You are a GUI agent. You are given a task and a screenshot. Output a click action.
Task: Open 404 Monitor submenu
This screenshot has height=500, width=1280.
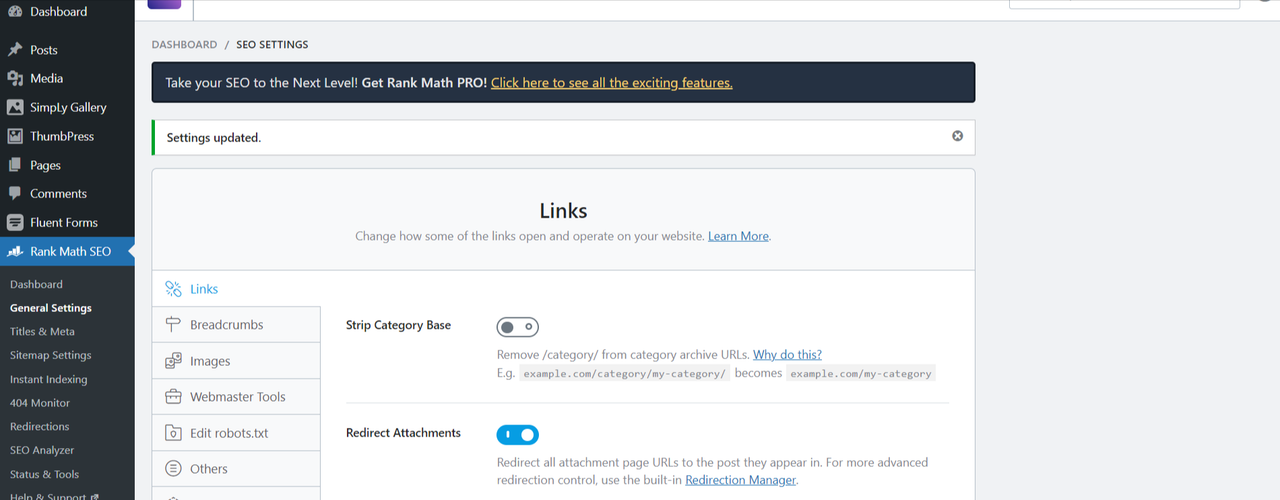(x=40, y=403)
